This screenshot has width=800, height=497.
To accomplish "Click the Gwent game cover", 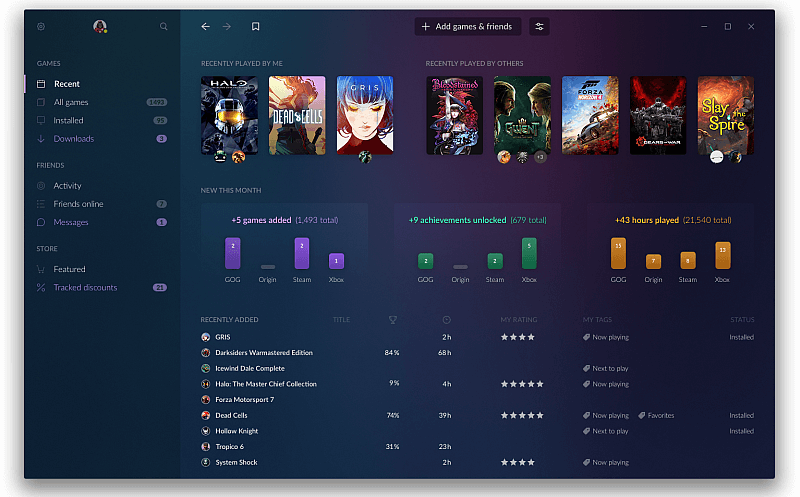I will (522, 115).
